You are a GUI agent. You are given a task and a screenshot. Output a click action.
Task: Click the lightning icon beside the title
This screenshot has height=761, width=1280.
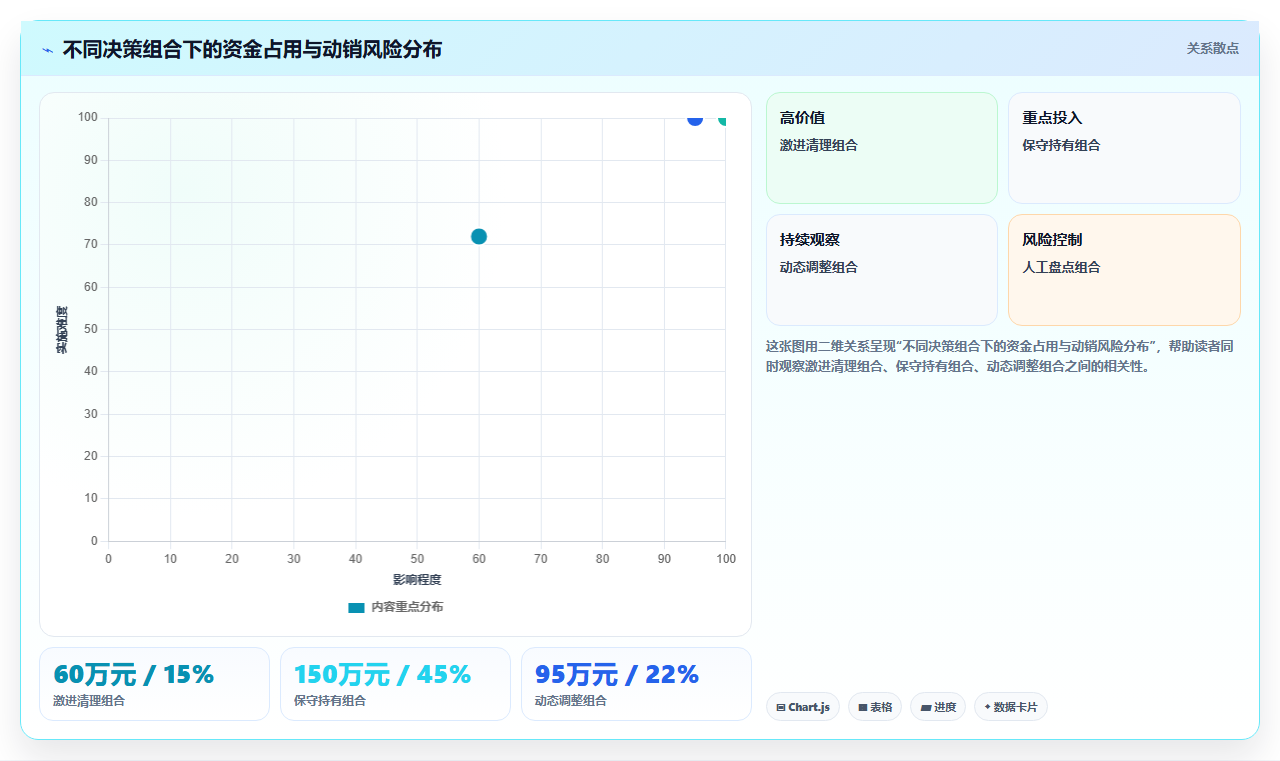coord(47,50)
